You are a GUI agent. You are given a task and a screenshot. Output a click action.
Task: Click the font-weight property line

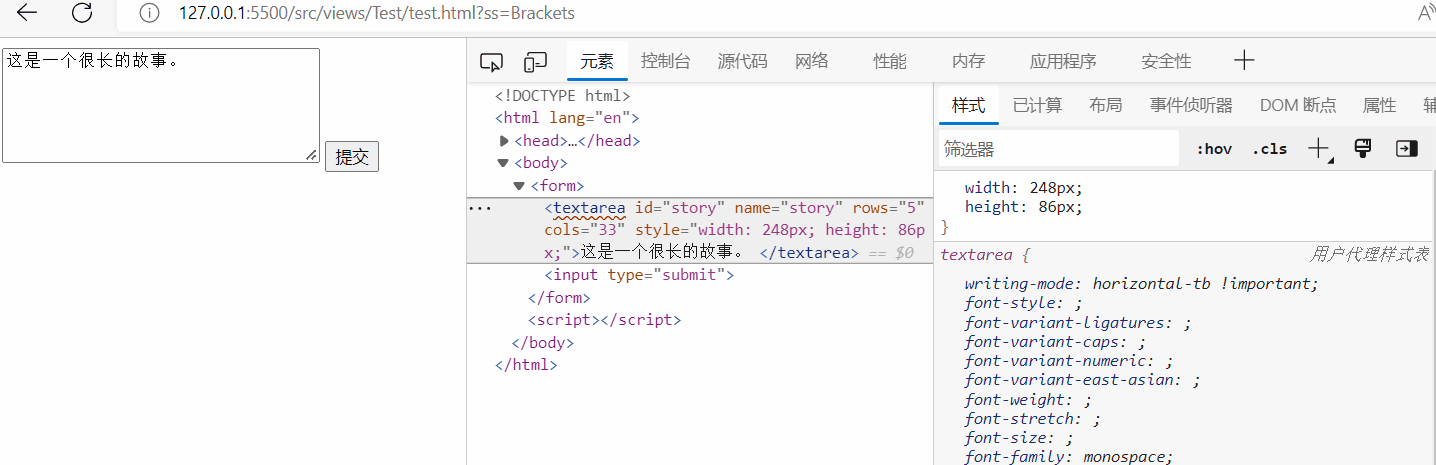(1028, 400)
